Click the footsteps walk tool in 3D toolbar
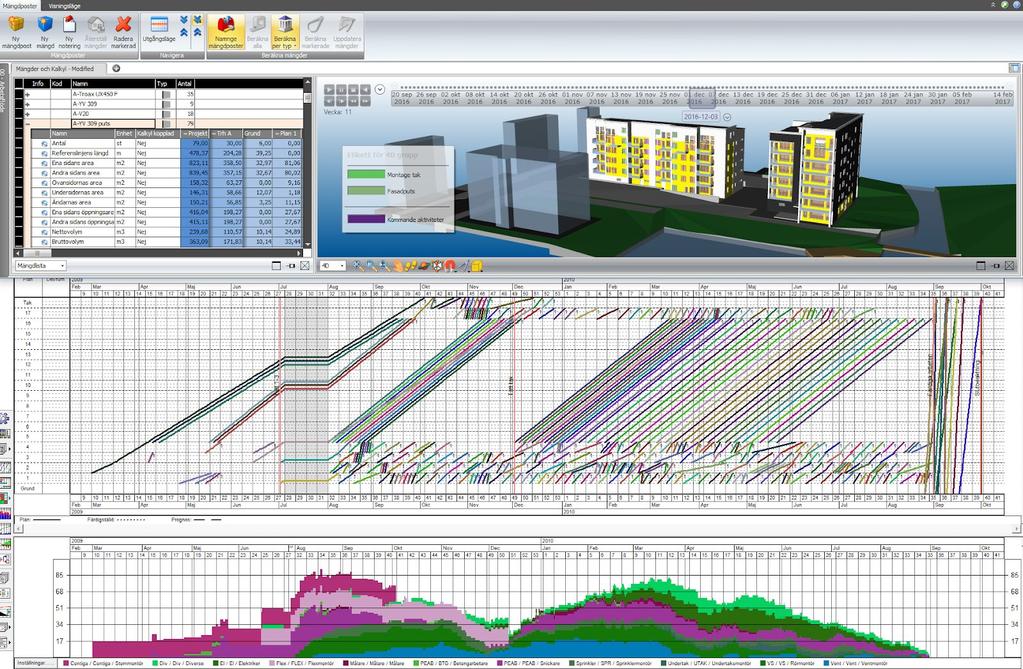The image size is (1023, 669). pos(411,266)
